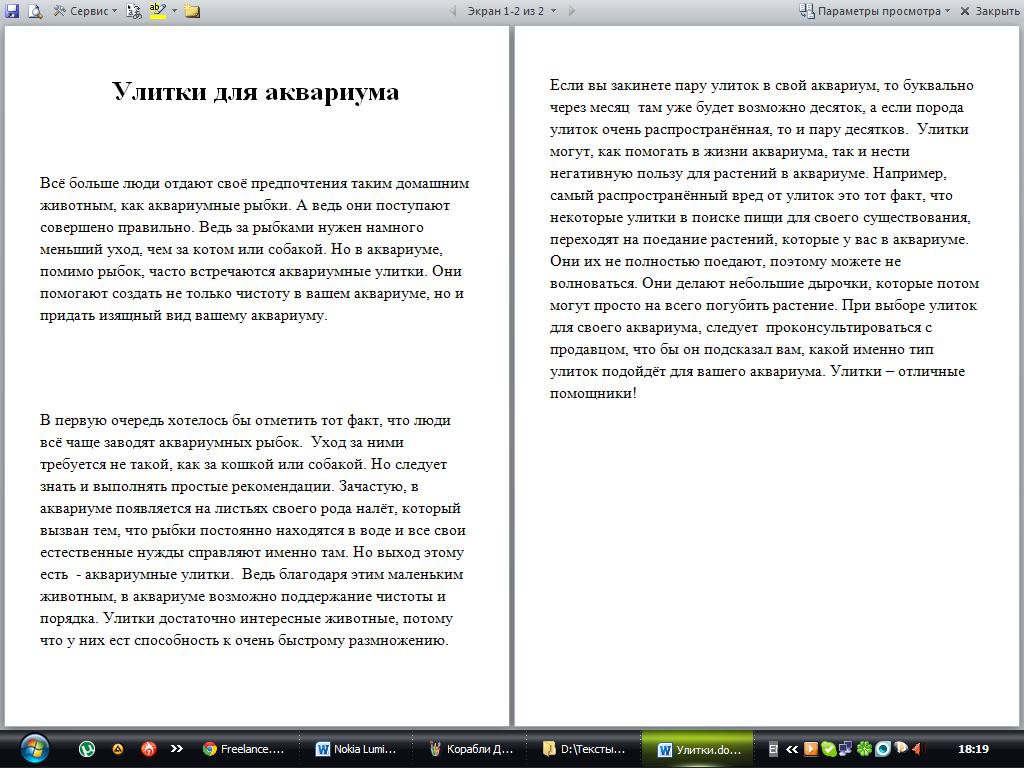Click orange media player tray icon
This screenshot has height=768, width=1024.
click(810, 749)
